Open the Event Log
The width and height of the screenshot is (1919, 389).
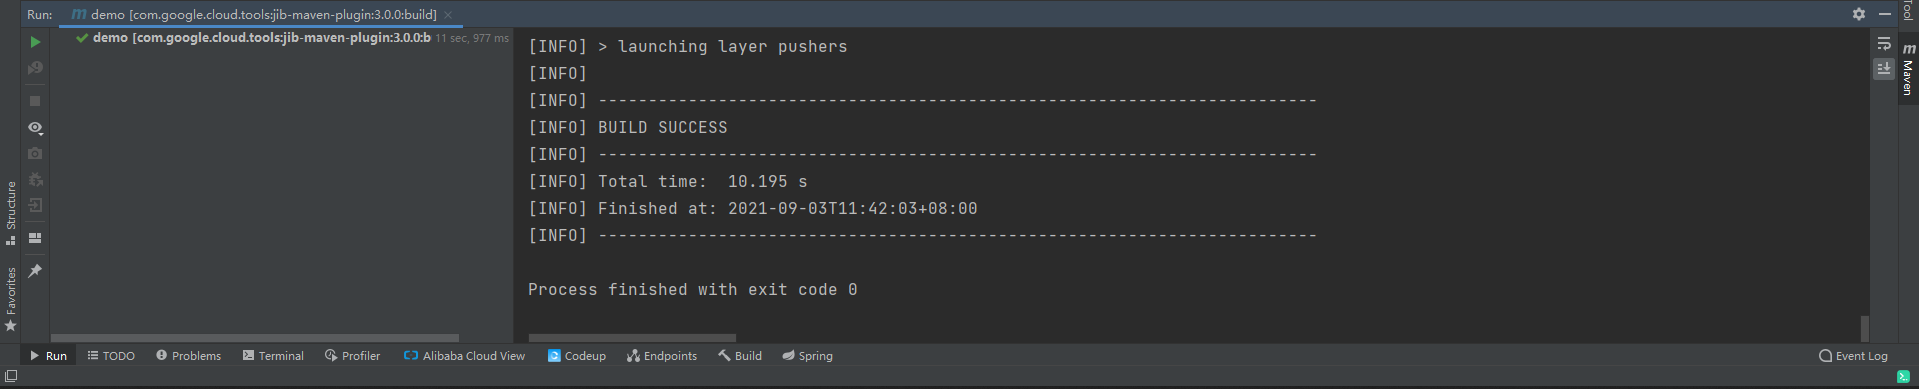coord(1853,356)
